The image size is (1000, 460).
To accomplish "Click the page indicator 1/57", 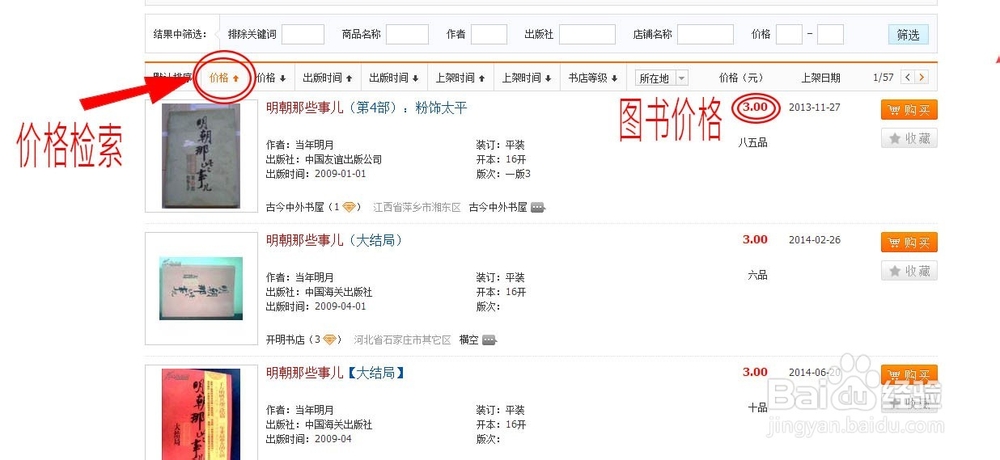I will [883, 78].
